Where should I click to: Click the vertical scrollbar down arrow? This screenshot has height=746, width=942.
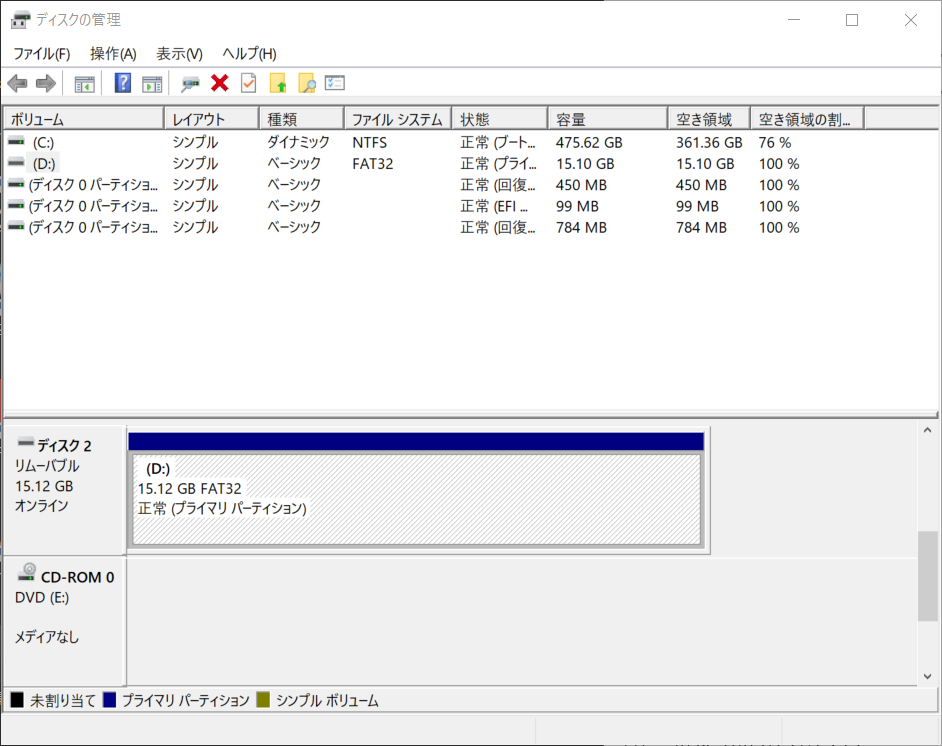[926, 676]
